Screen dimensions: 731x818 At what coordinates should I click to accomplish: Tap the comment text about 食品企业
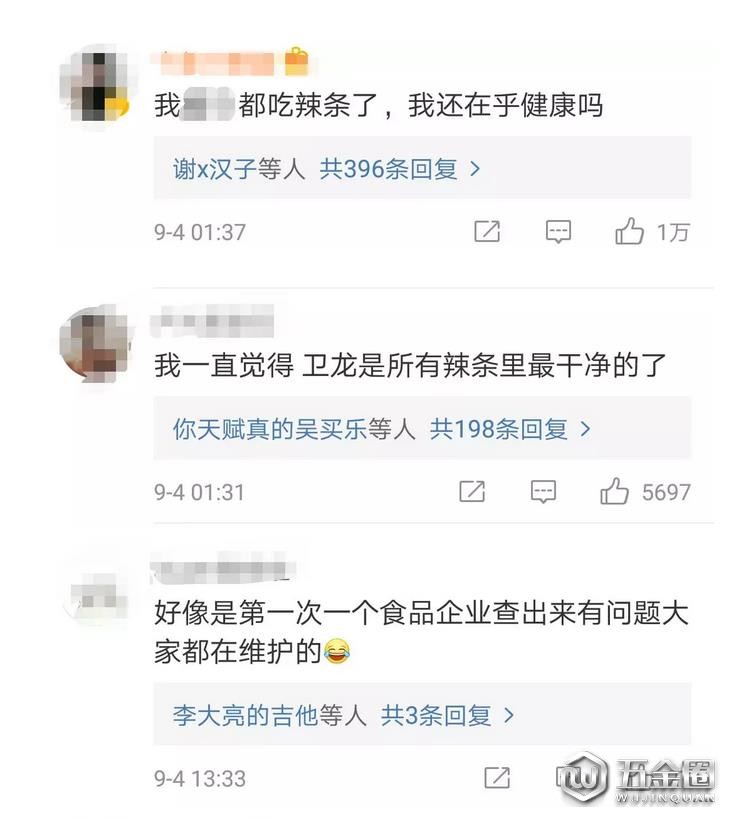421,632
